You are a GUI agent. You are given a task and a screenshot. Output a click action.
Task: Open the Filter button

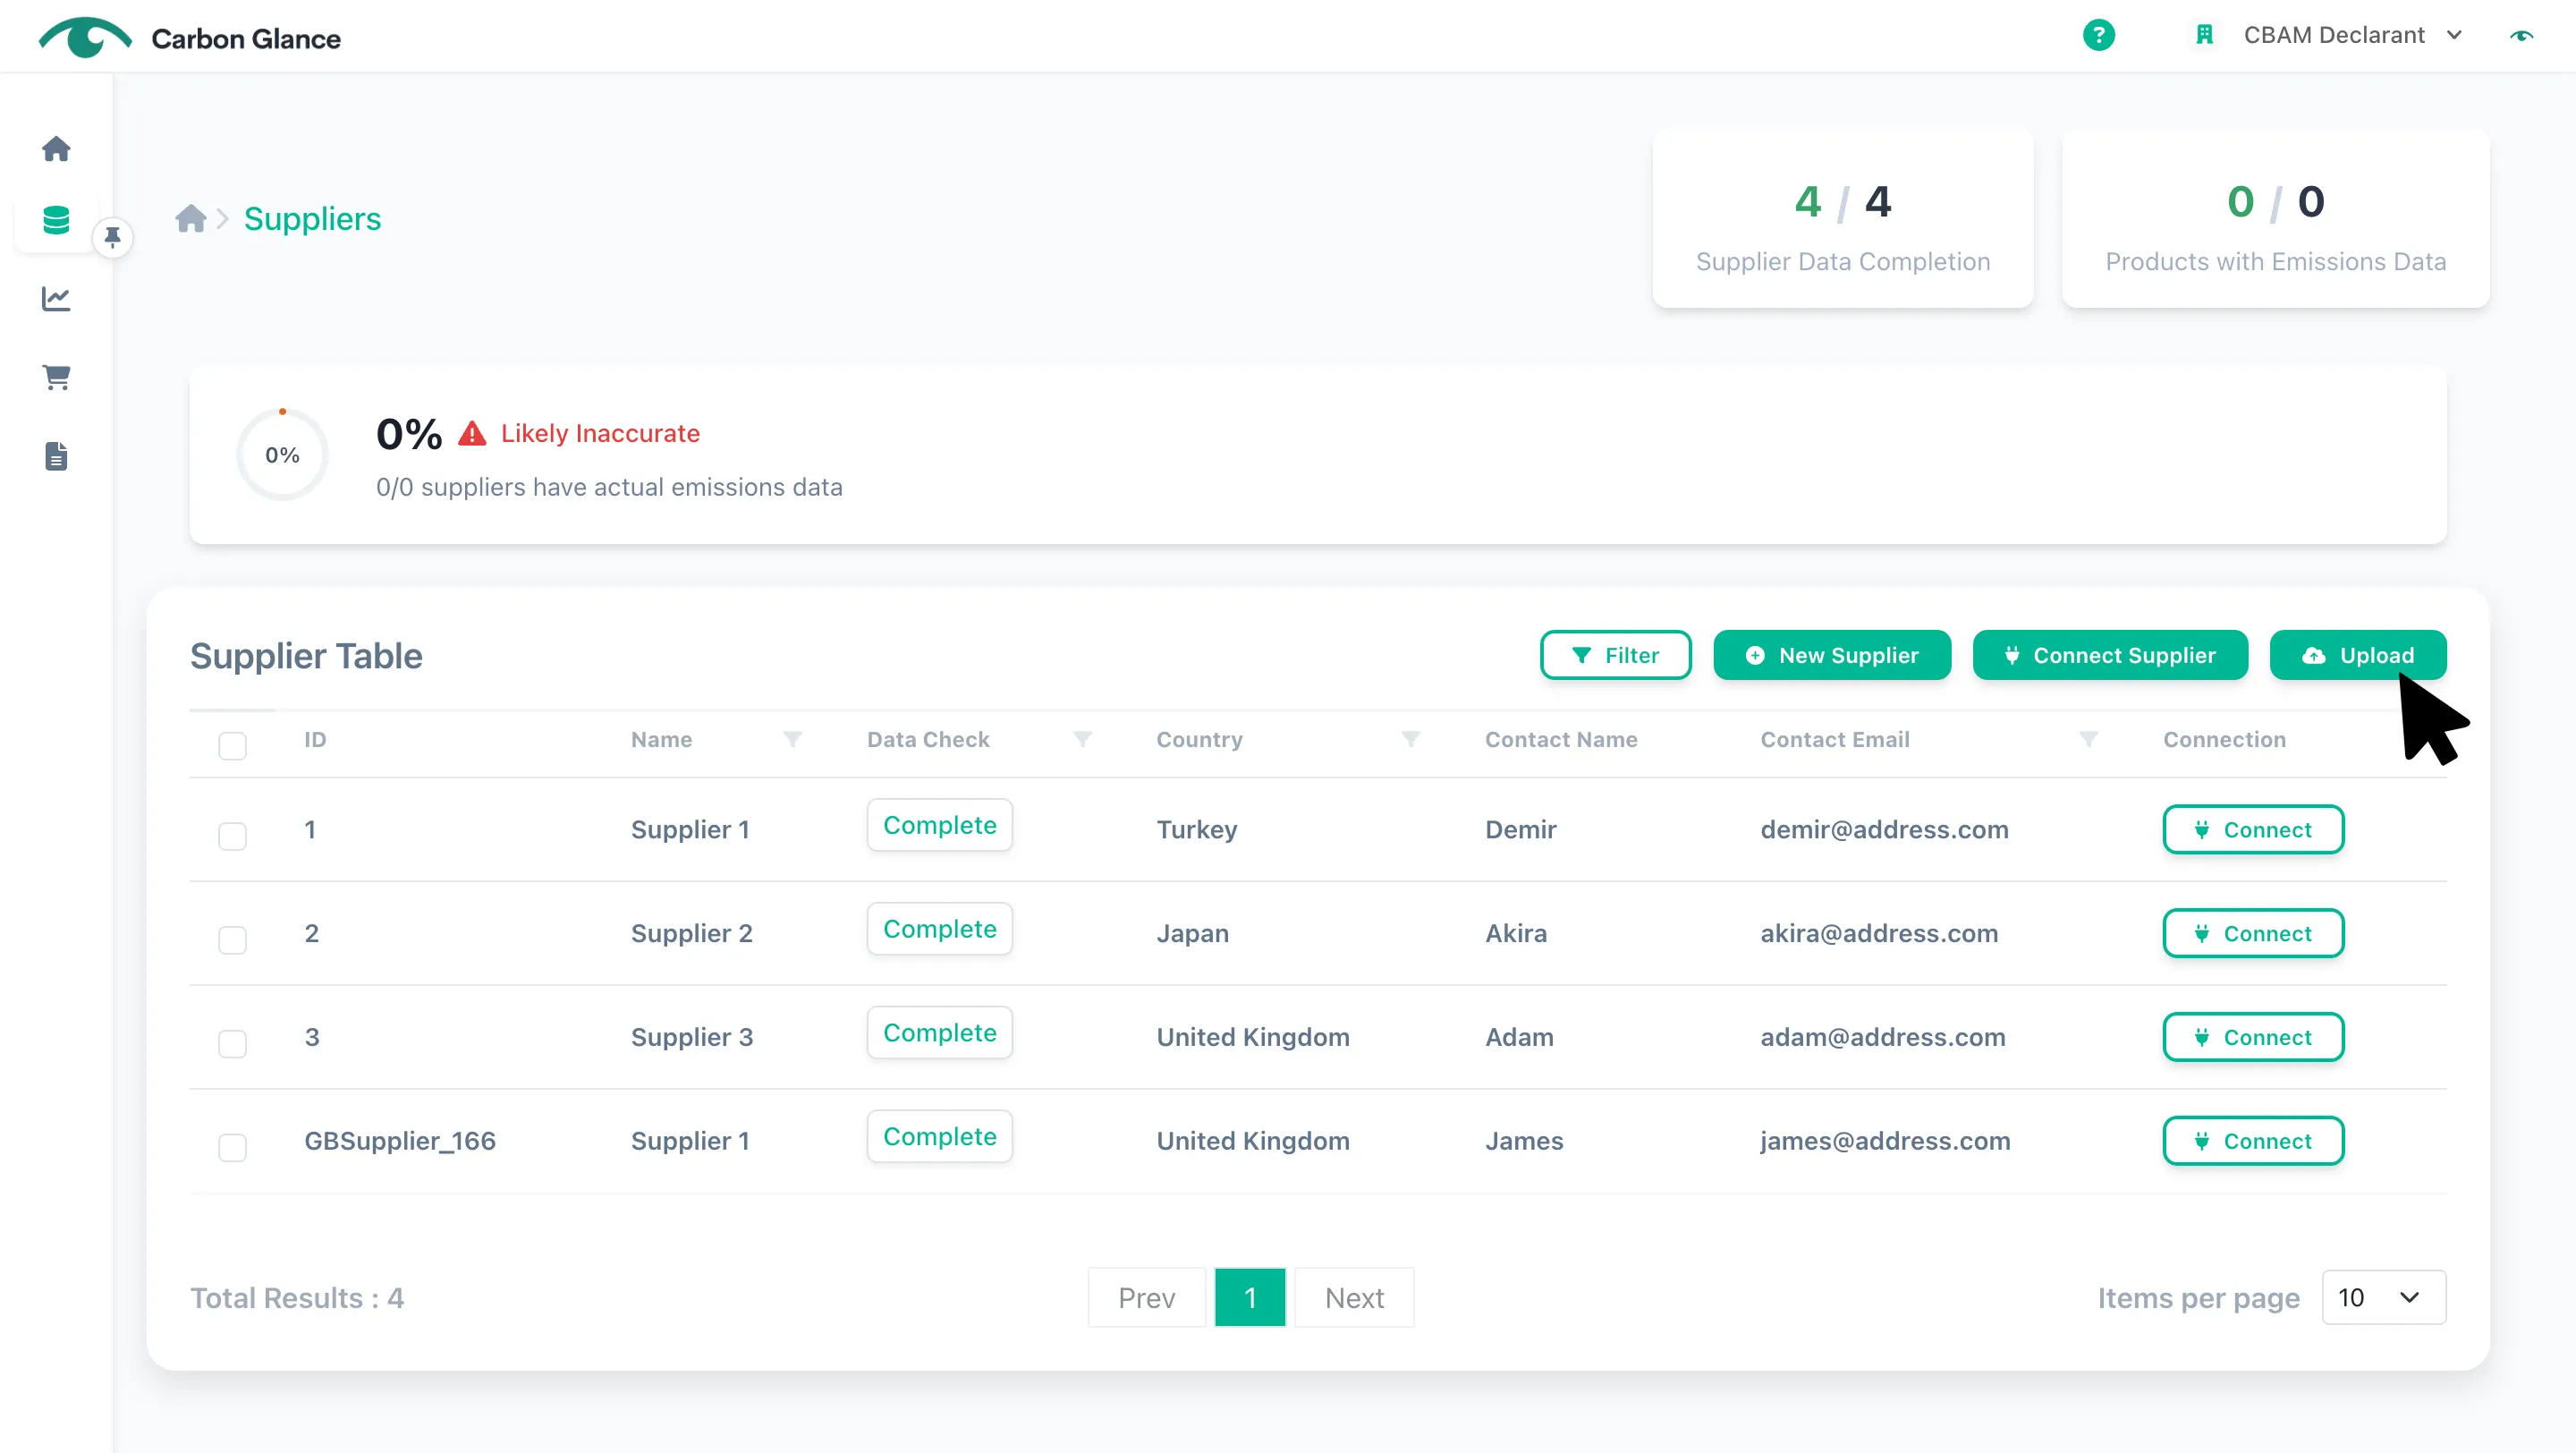coord(1615,655)
